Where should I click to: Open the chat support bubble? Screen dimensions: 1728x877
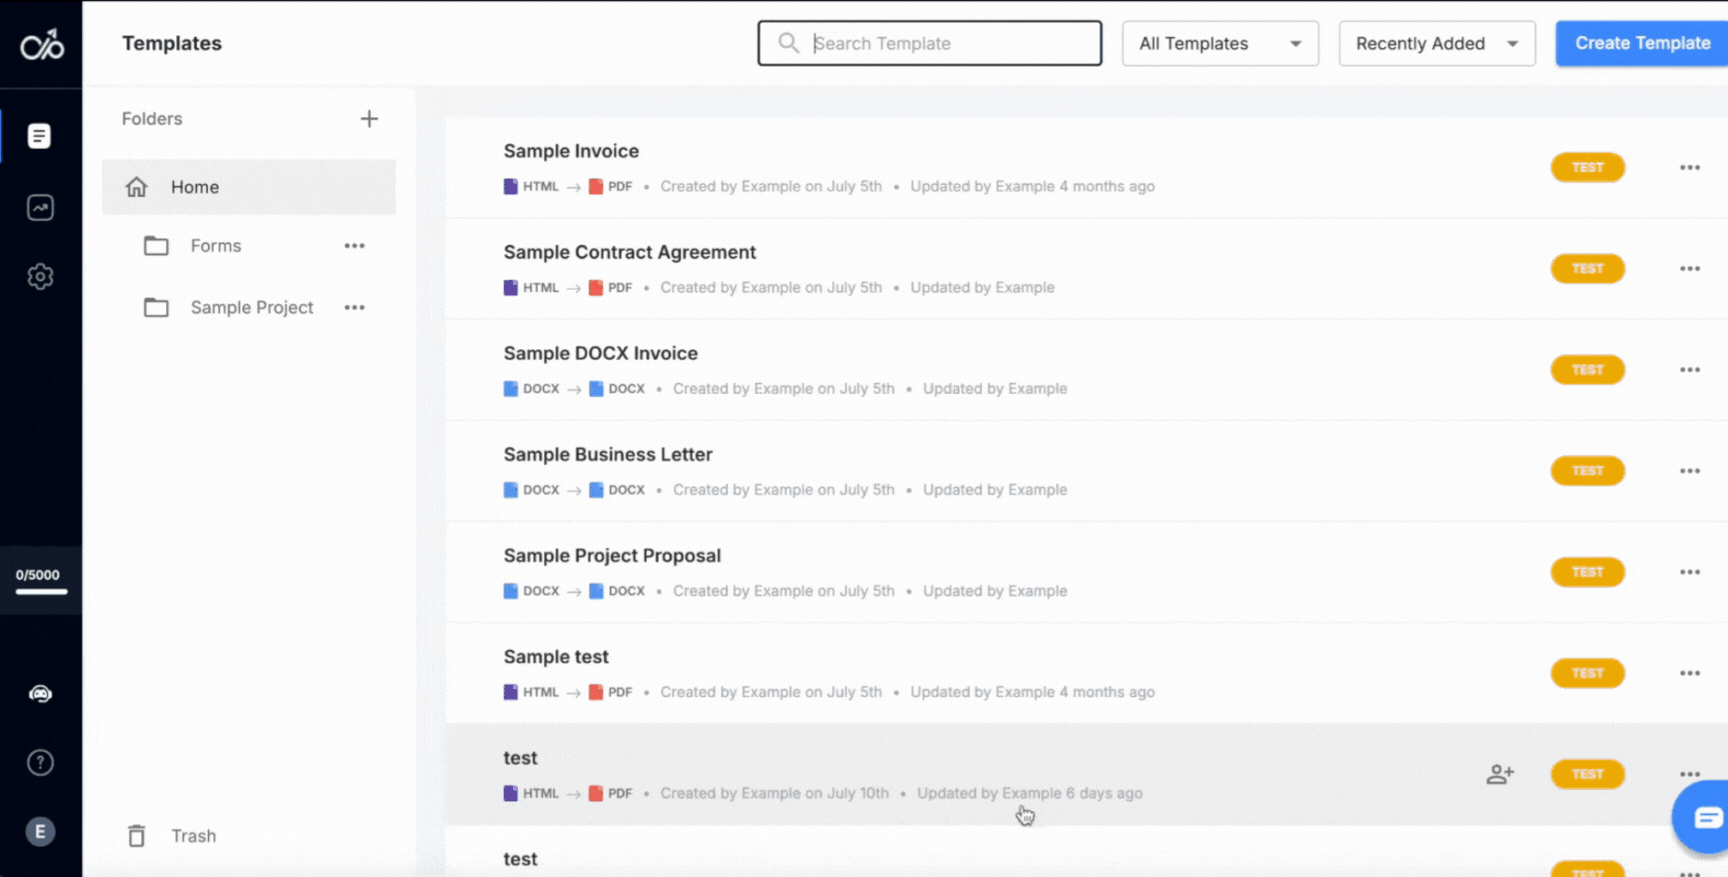(1705, 818)
